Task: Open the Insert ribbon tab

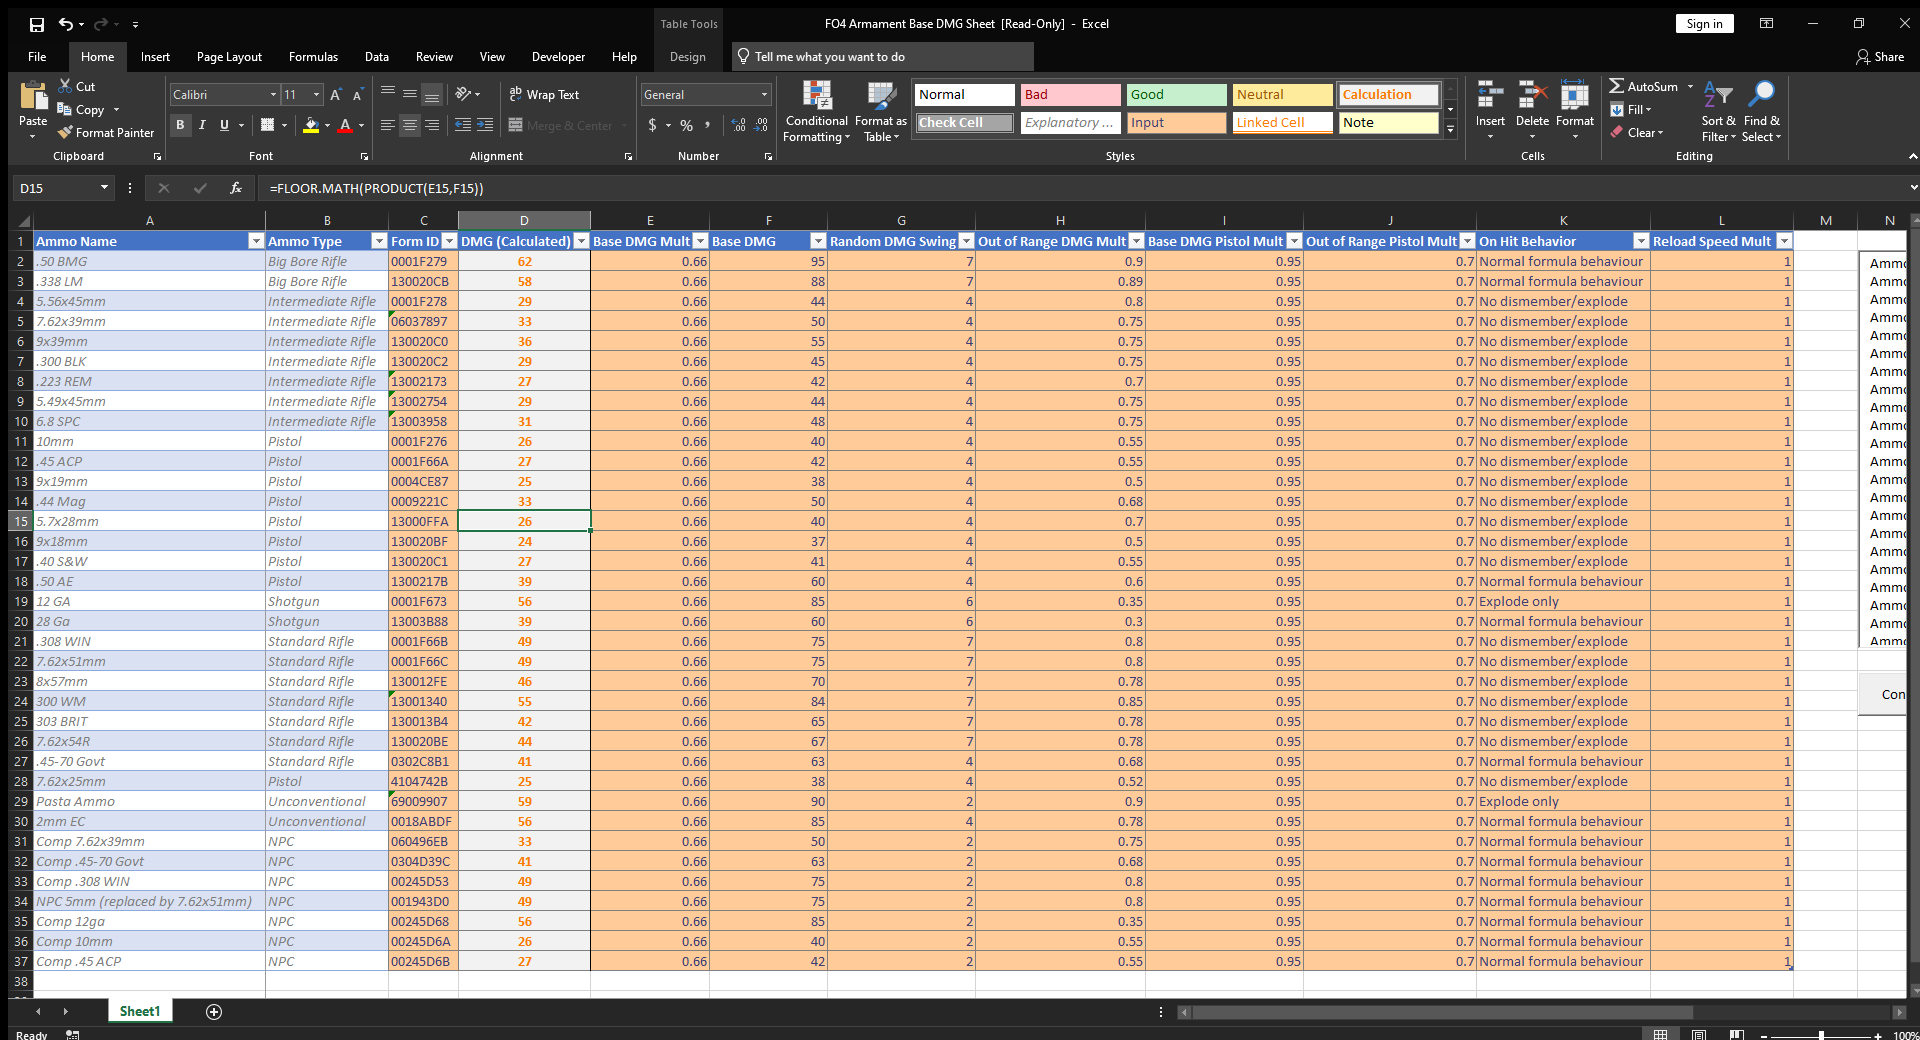Action: (155, 57)
